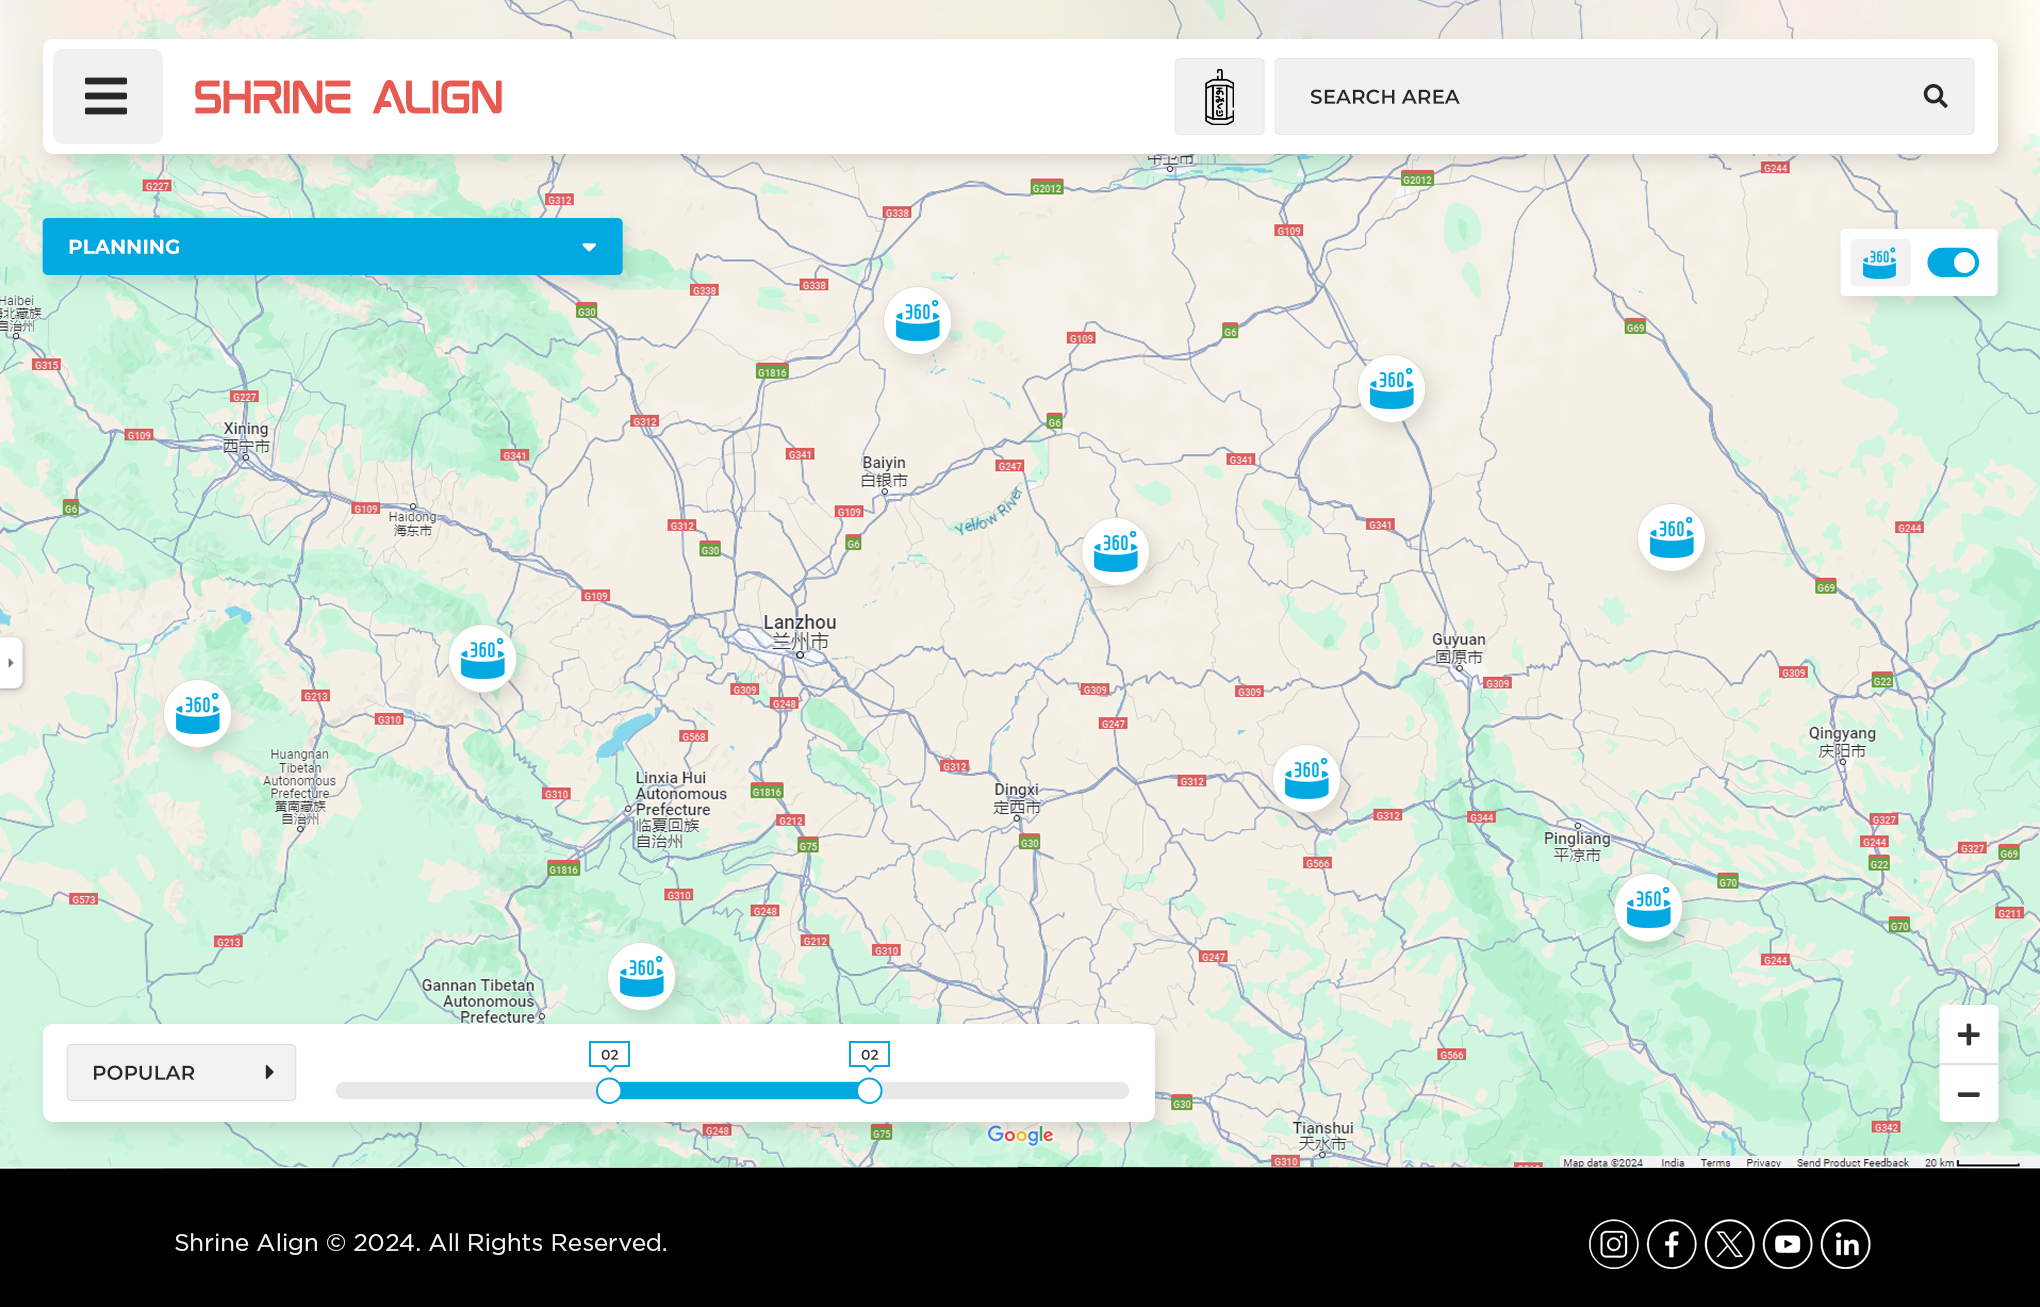Click the left range slider handle

609,1091
